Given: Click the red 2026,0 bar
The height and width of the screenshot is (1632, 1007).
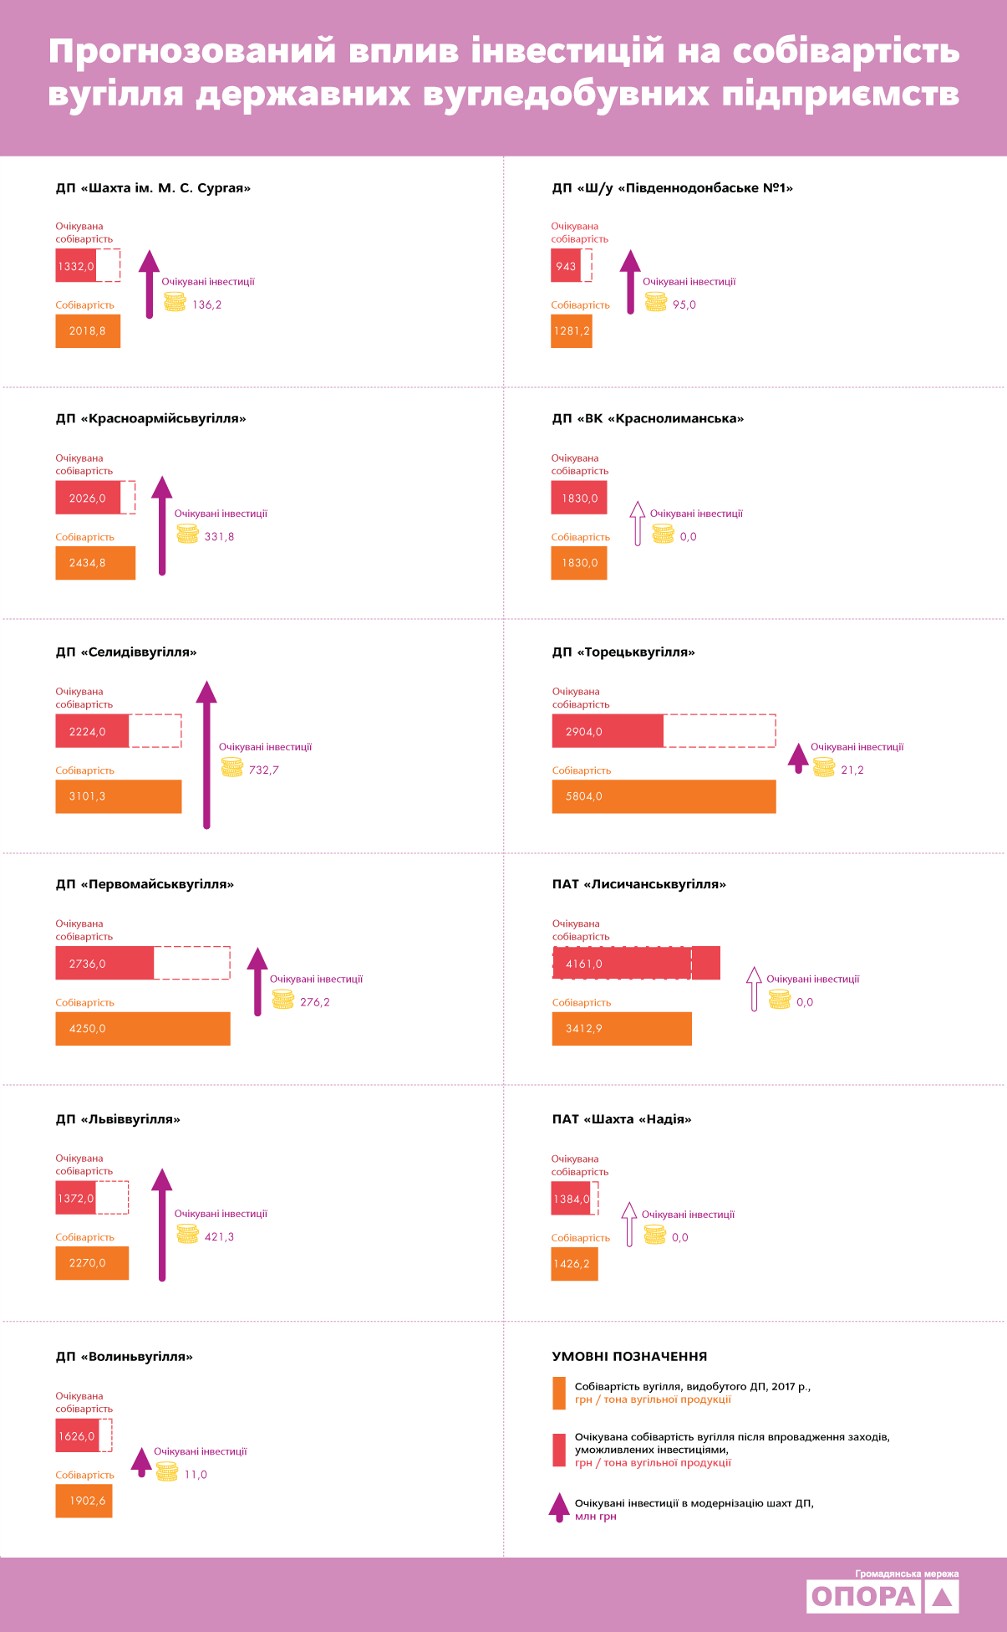Looking at the screenshot, I should coord(88,498).
